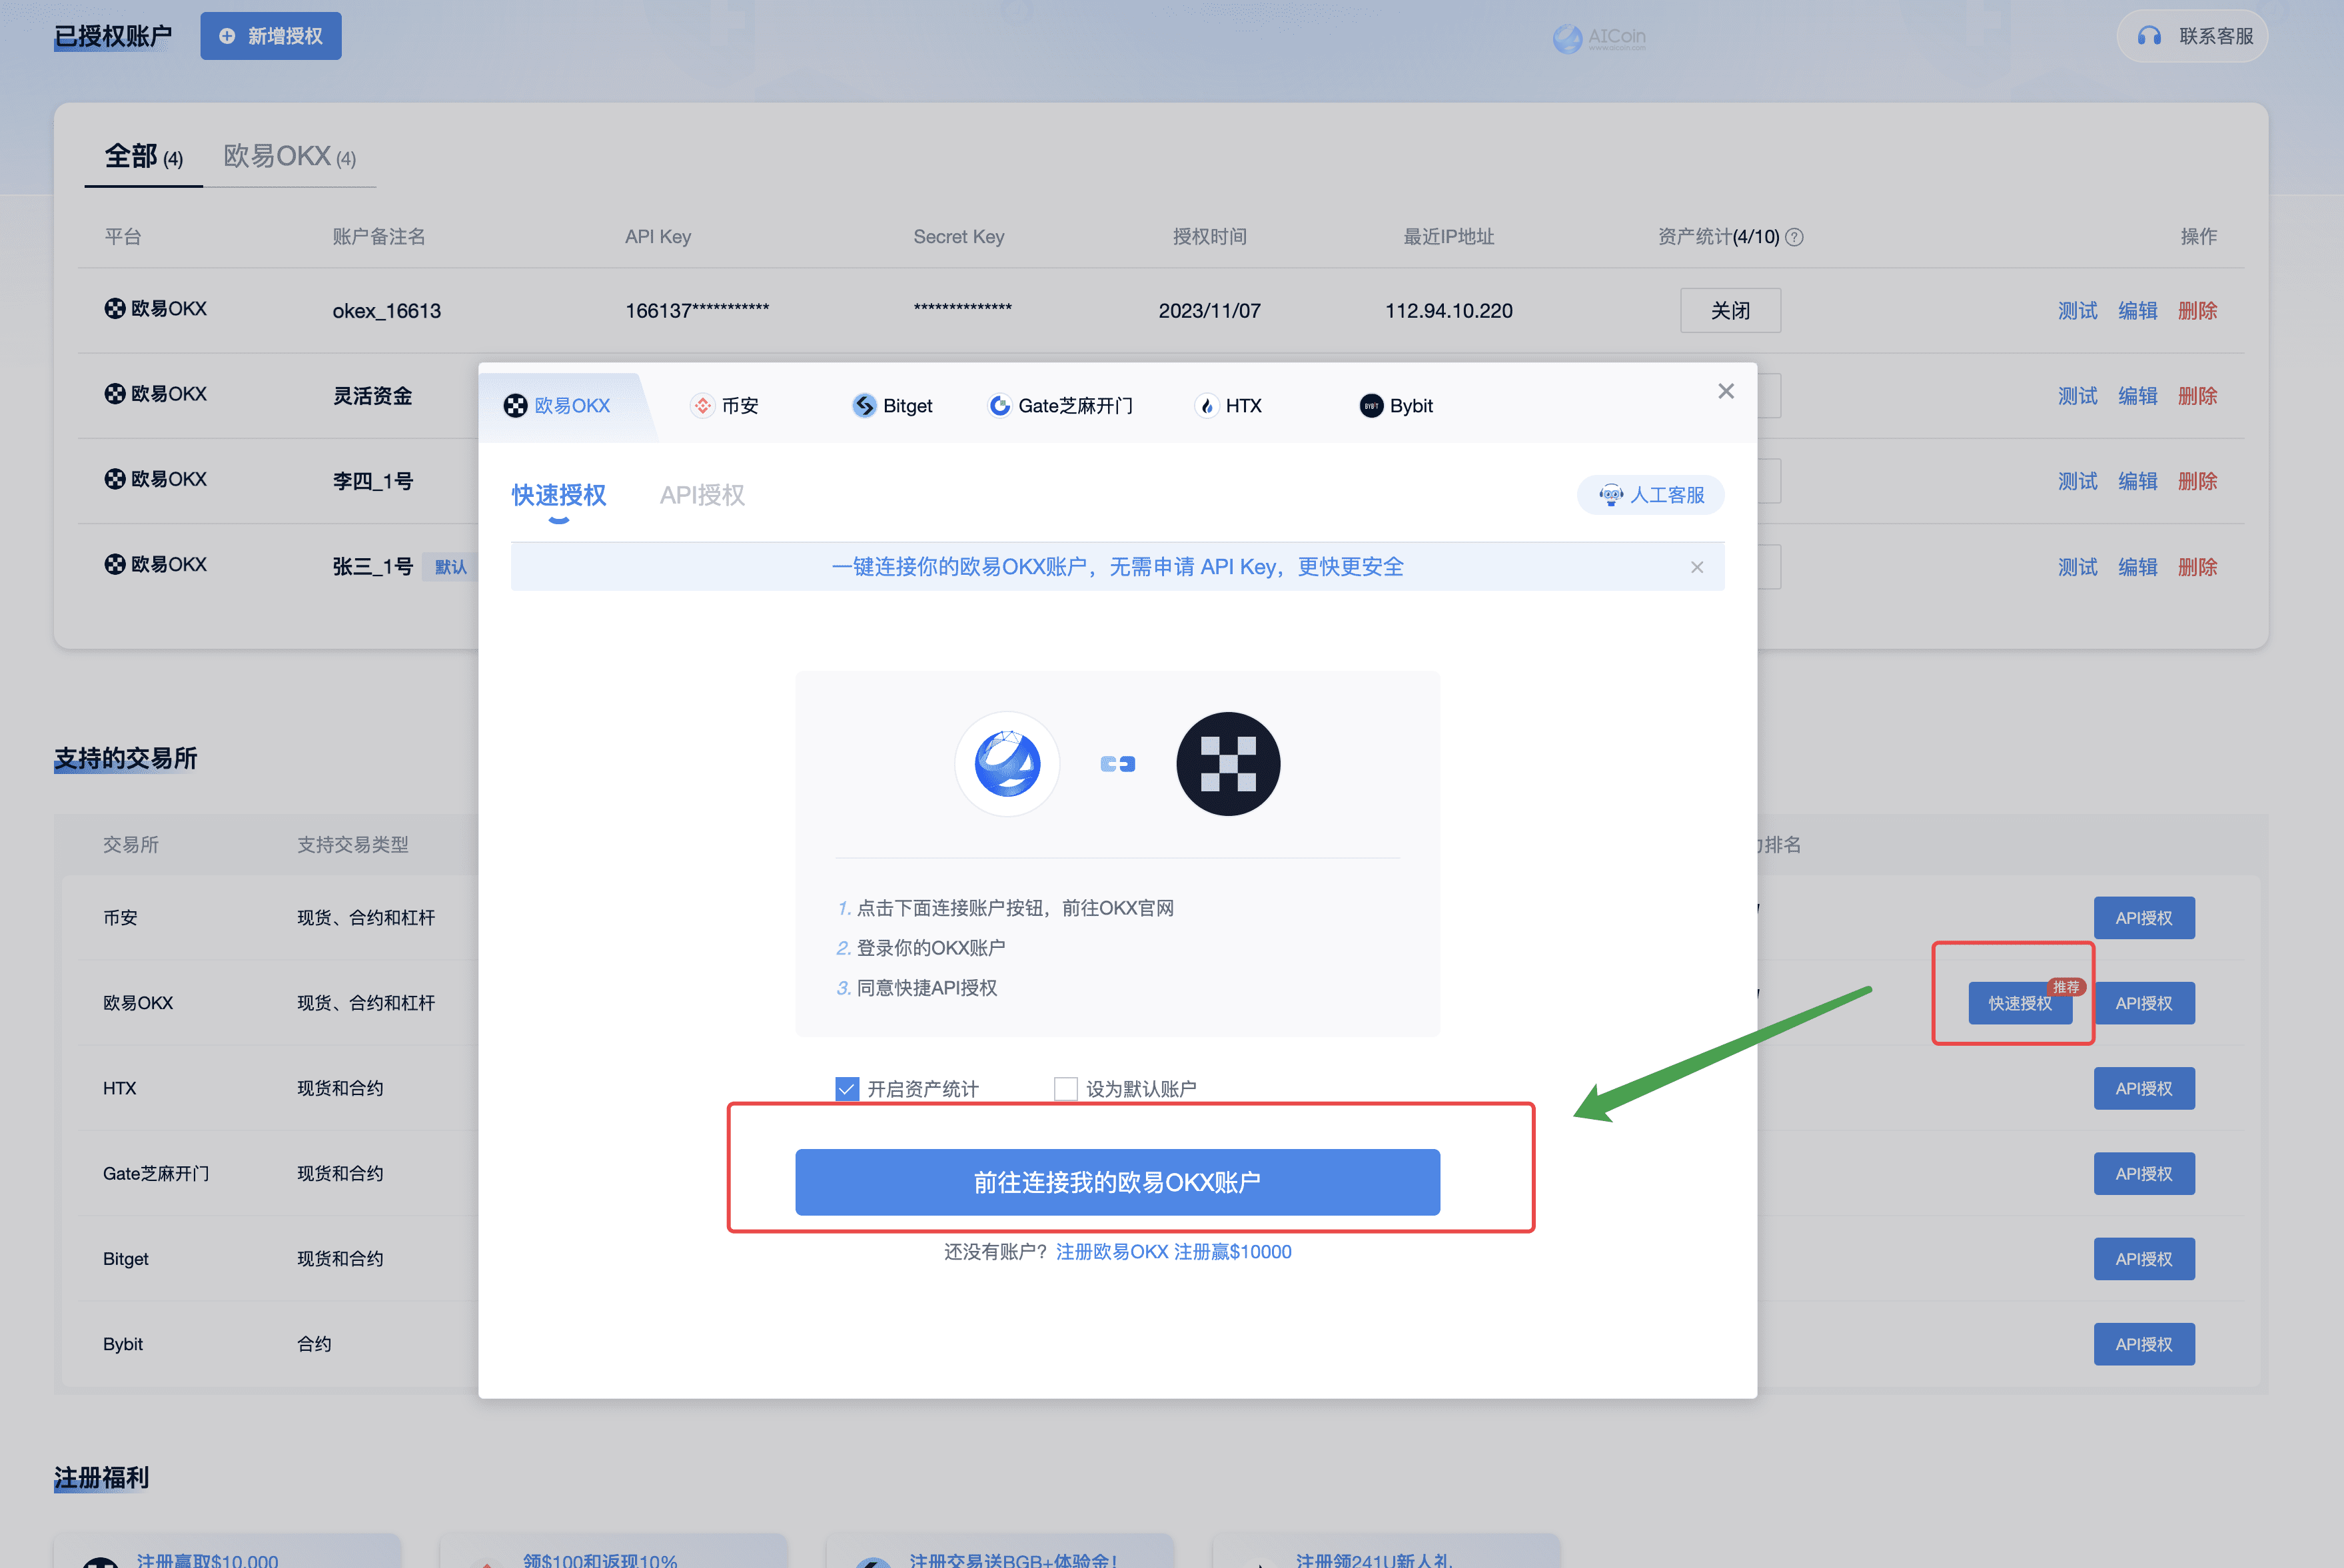The height and width of the screenshot is (1568, 2344).
Task: Open 注册欧易OKX 注册赢$10000 link
Action: tap(1174, 1252)
